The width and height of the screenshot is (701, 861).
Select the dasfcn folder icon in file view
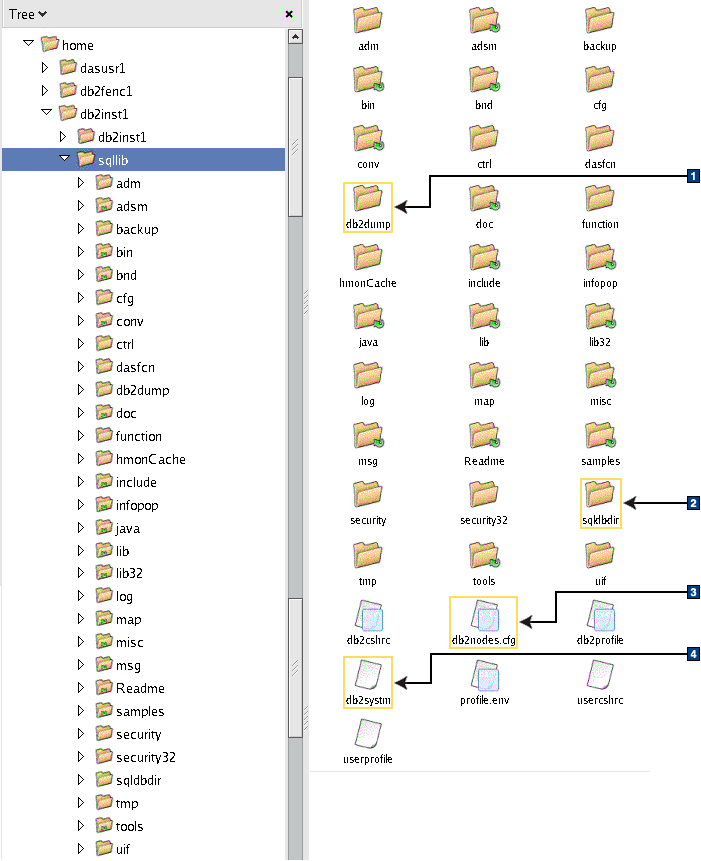[599, 138]
